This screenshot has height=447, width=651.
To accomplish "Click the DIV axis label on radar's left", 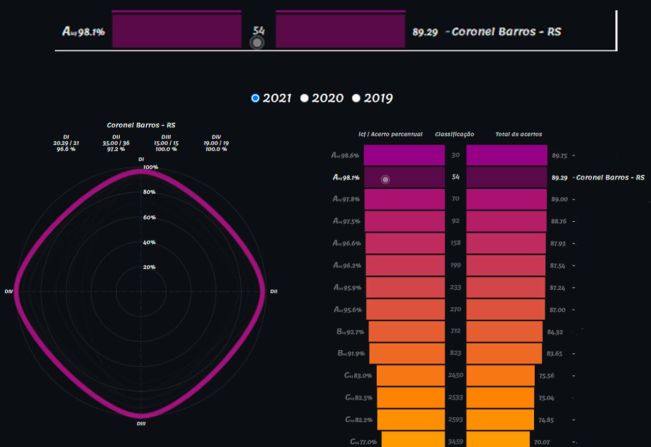I will (9, 291).
